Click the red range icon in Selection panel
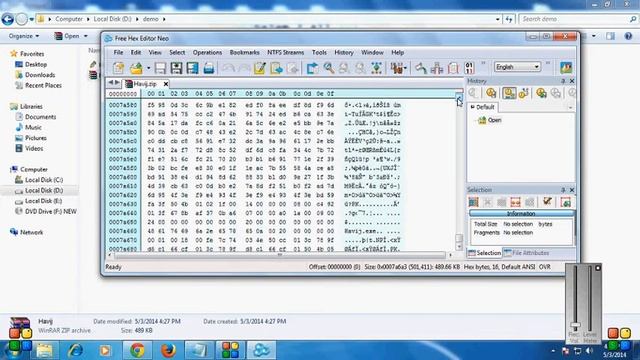The image size is (640, 360). point(516,202)
